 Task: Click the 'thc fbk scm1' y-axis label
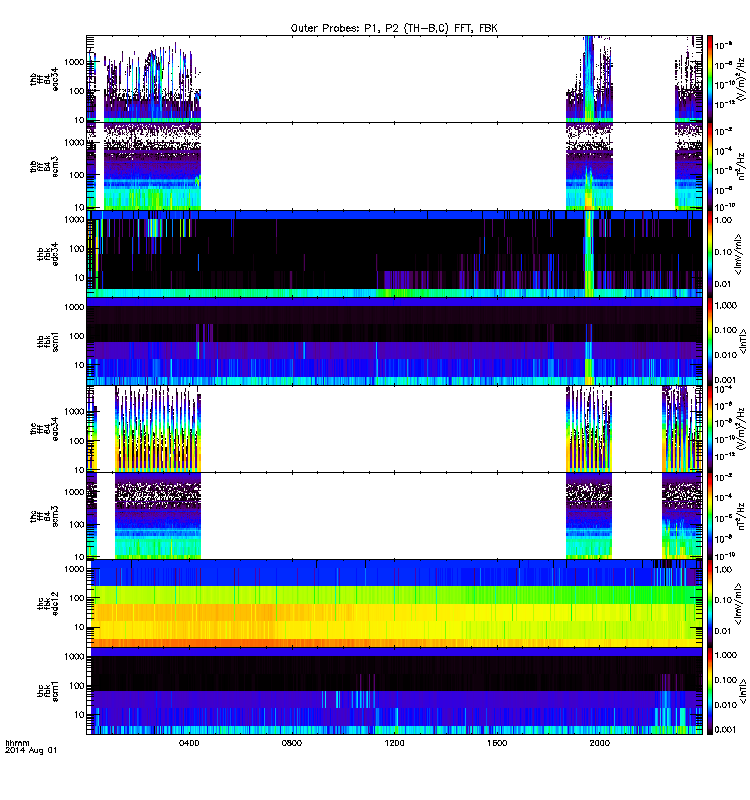click(x=47, y=691)
